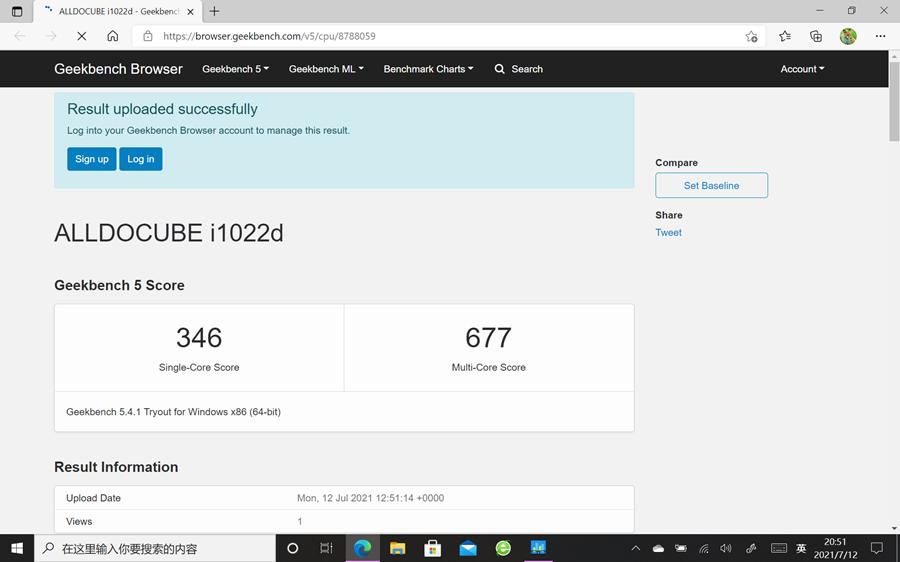Click the Set Baseline button
900x562 pixels.
[x=711, y=185]
